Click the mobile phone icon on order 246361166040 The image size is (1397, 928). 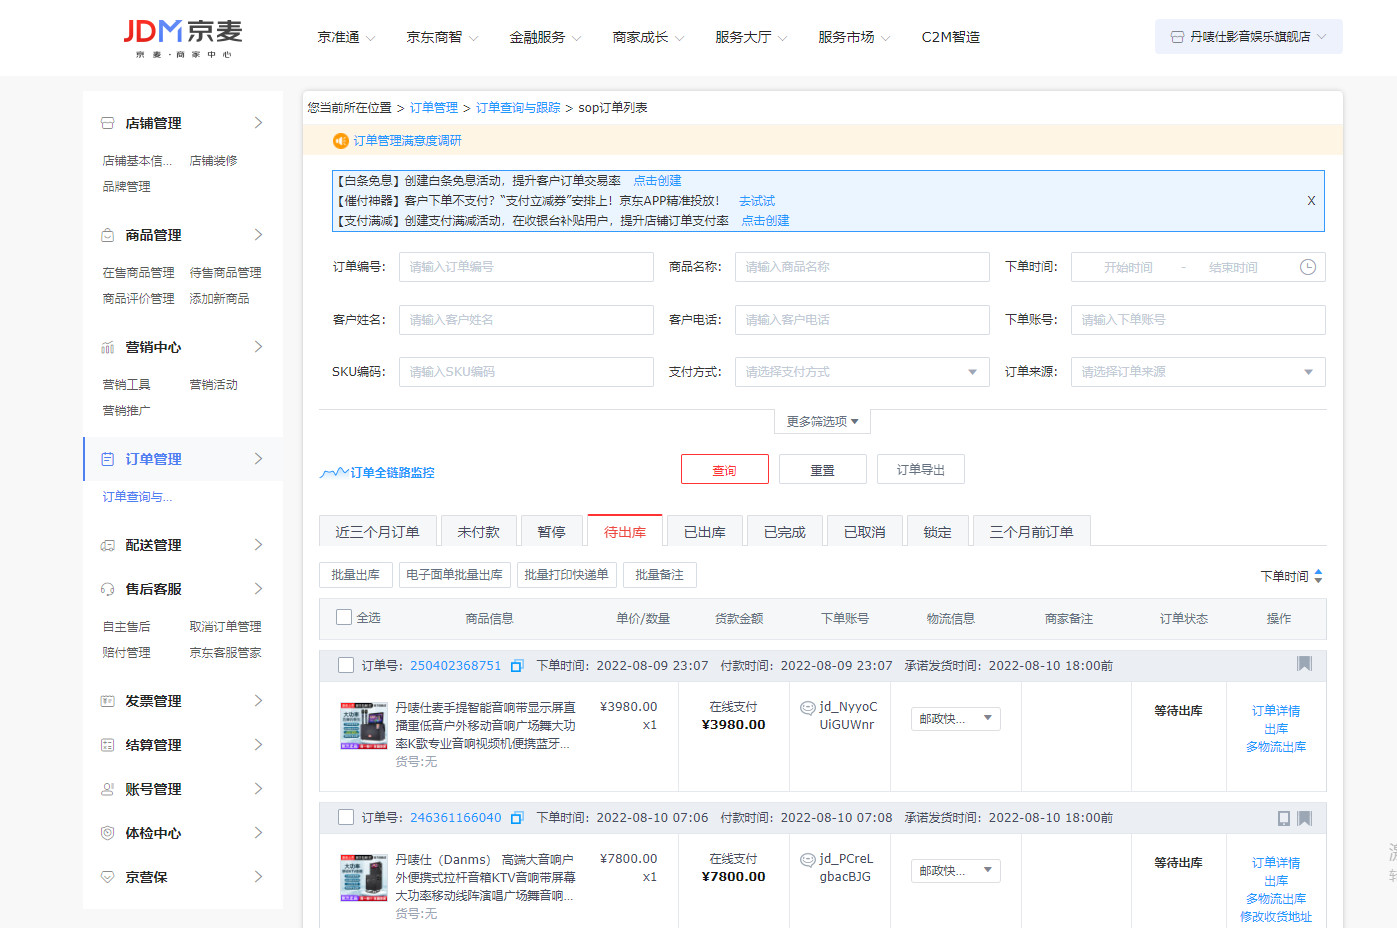(1284, 818)
